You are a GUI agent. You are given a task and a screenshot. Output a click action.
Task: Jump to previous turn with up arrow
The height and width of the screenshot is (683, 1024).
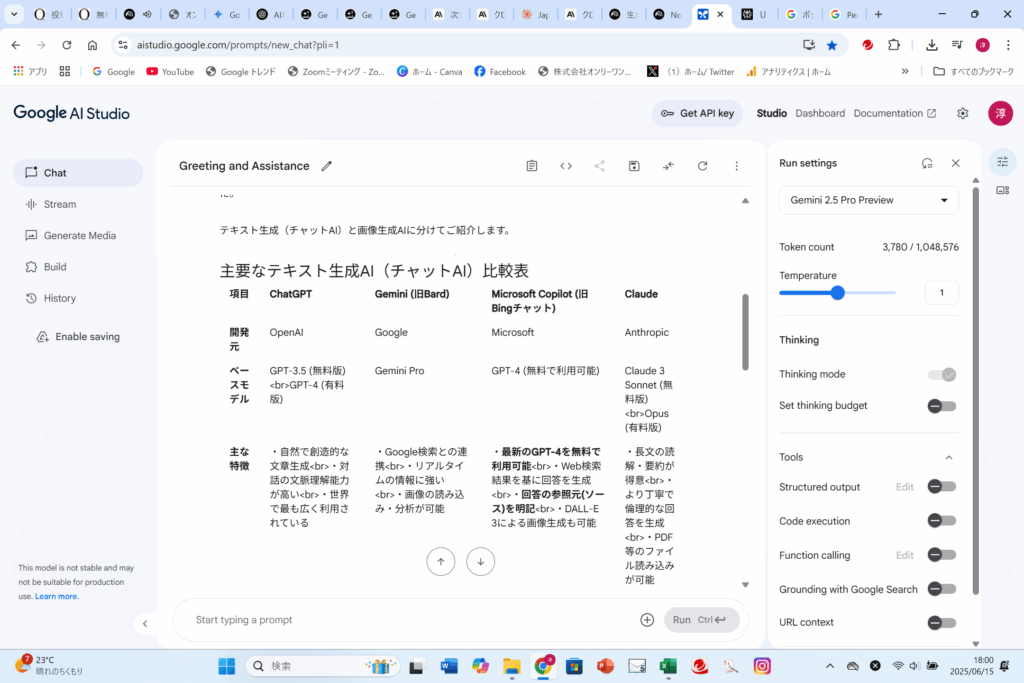441,562
